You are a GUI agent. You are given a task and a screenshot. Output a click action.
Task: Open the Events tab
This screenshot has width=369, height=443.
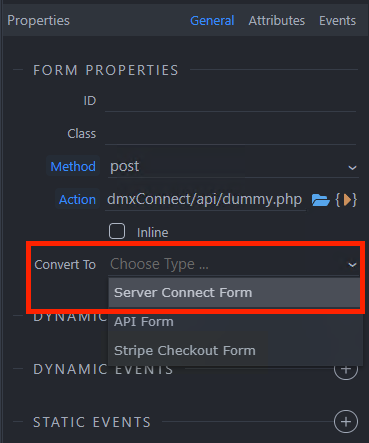337,21
